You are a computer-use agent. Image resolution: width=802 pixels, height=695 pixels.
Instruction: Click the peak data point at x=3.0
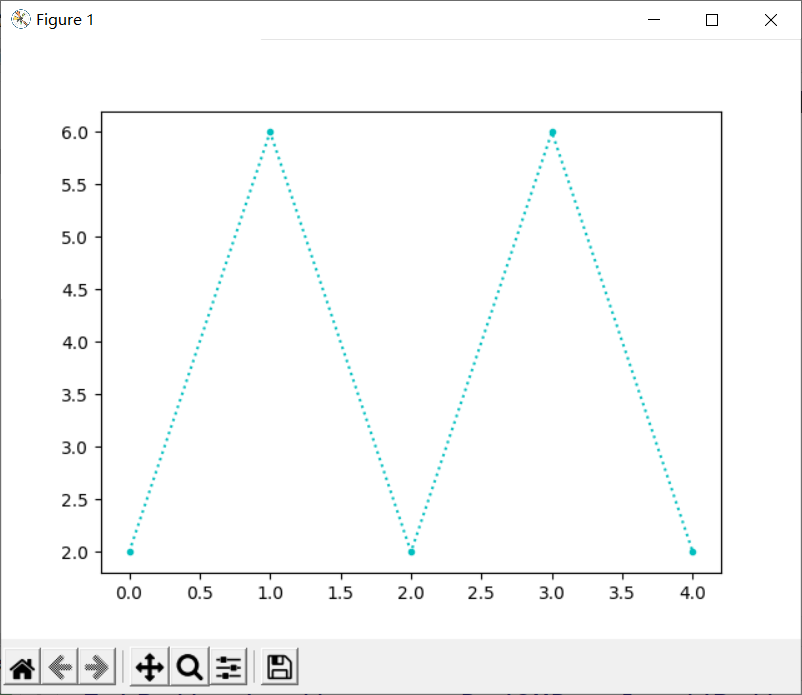552,132
